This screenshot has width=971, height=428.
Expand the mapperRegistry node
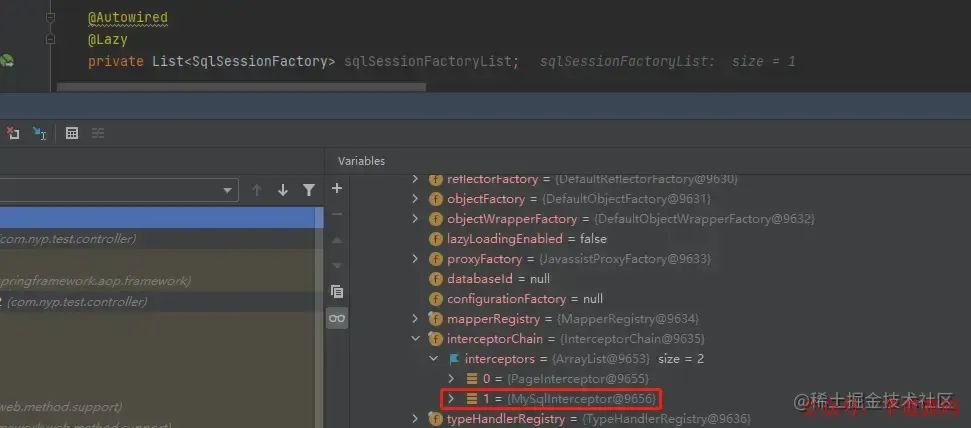[x=416, y=318]
